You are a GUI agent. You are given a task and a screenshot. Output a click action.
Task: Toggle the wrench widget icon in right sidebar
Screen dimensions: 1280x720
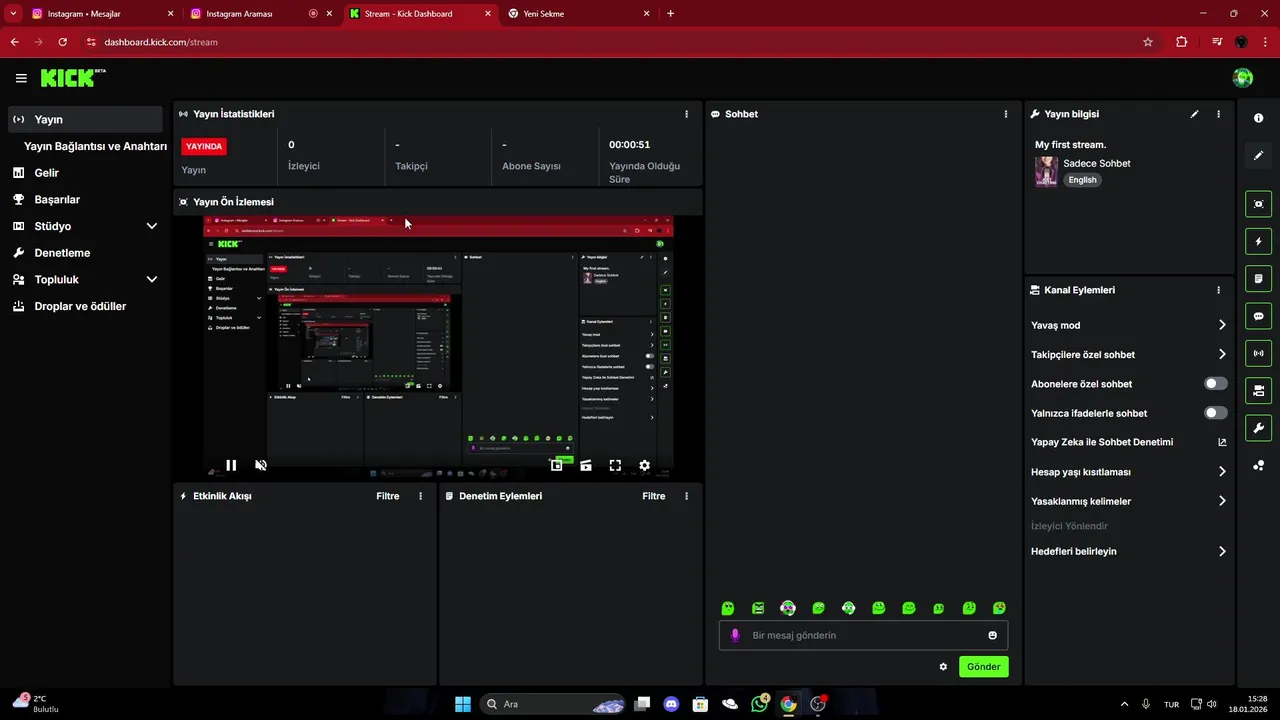tap(1258, 428)
